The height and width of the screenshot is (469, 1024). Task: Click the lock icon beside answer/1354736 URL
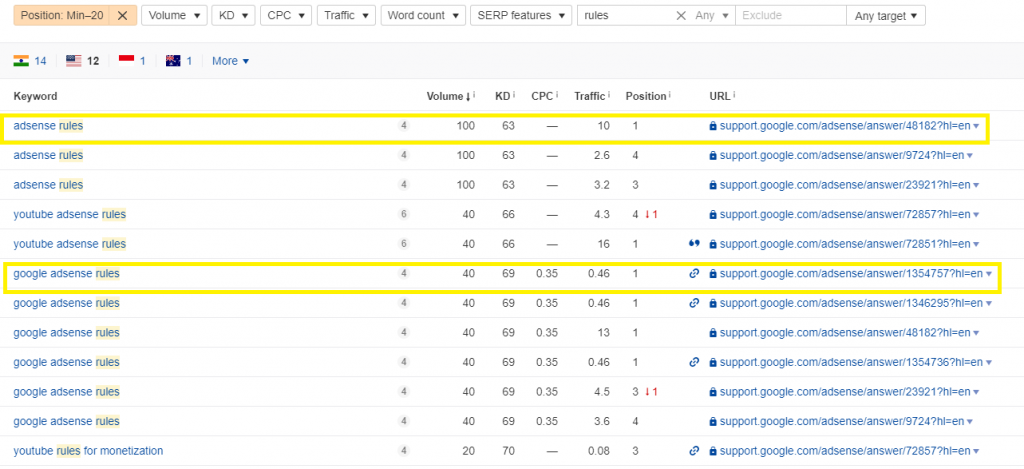[713, 362]
